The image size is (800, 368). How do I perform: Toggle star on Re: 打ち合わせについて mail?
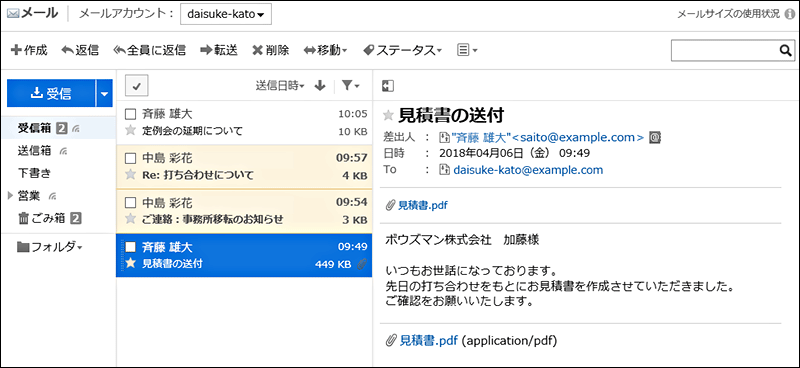131,176
